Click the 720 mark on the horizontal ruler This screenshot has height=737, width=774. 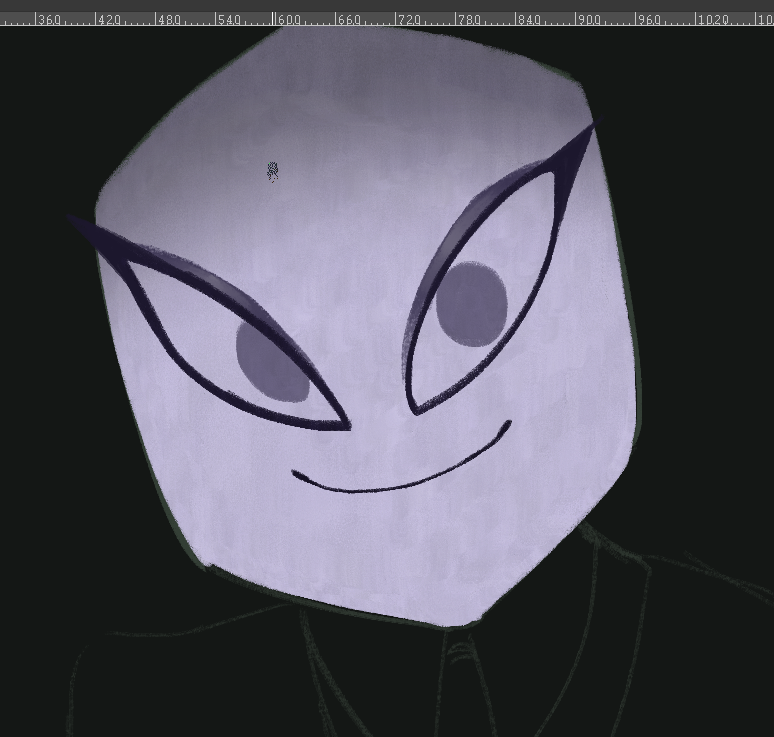[x=410, y=20]
